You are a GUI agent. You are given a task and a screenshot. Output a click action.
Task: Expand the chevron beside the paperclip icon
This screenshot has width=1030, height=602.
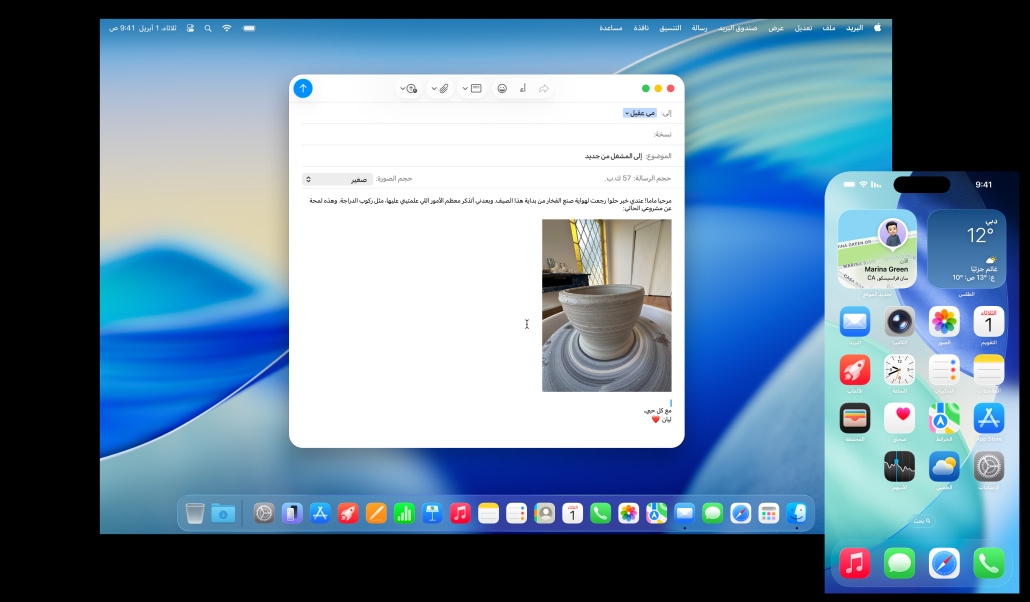[434, 88]
